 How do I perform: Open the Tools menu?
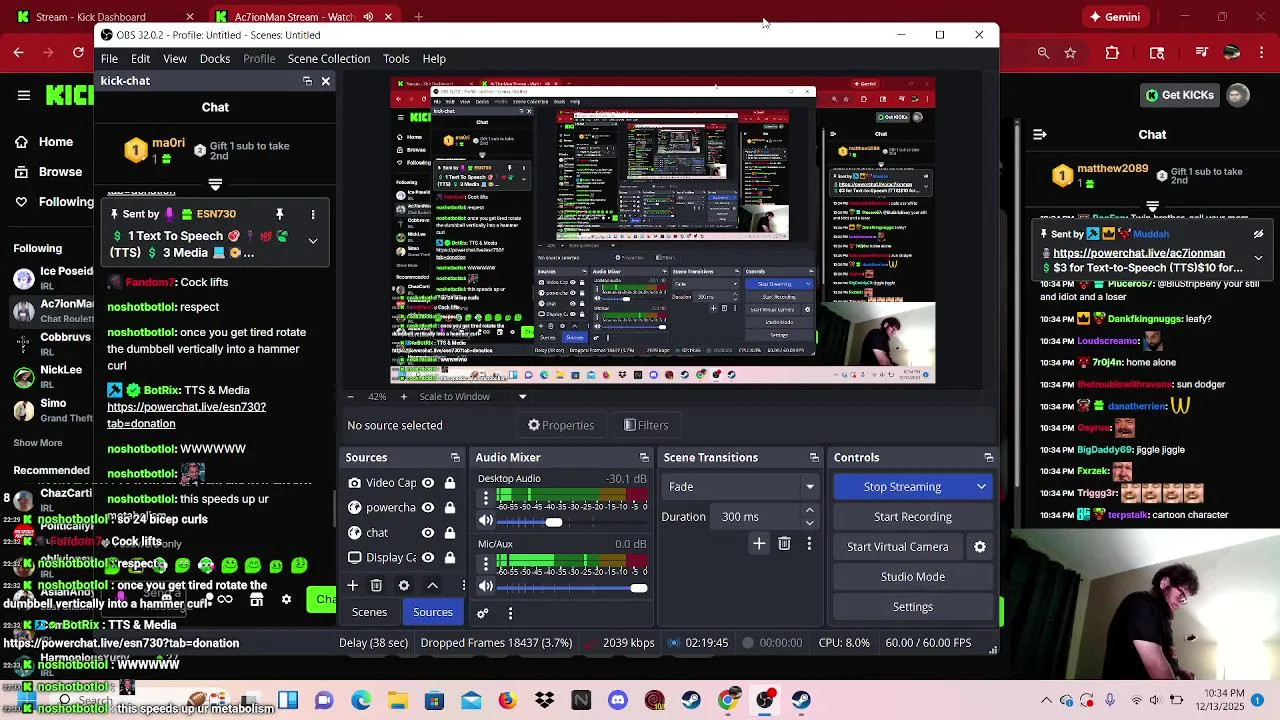coord(396,59)
